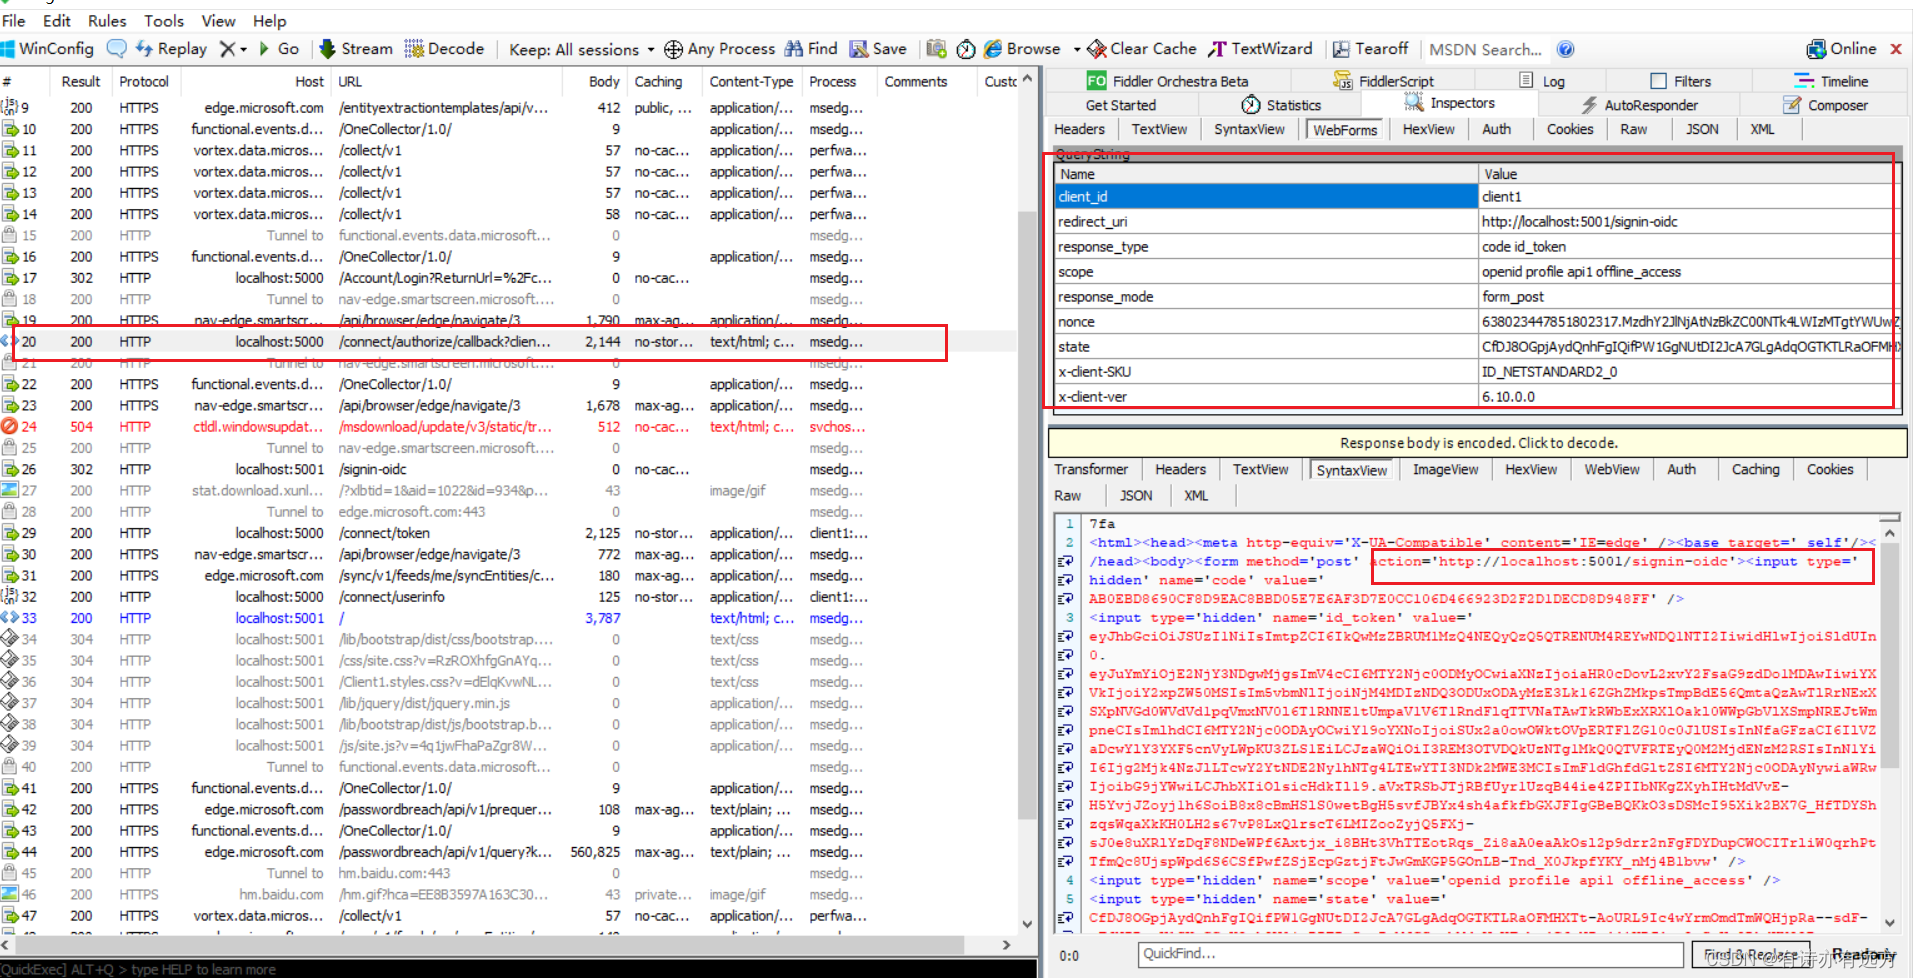
Task: Clear Cache using toolbar button
Action: coord(1142,48)
